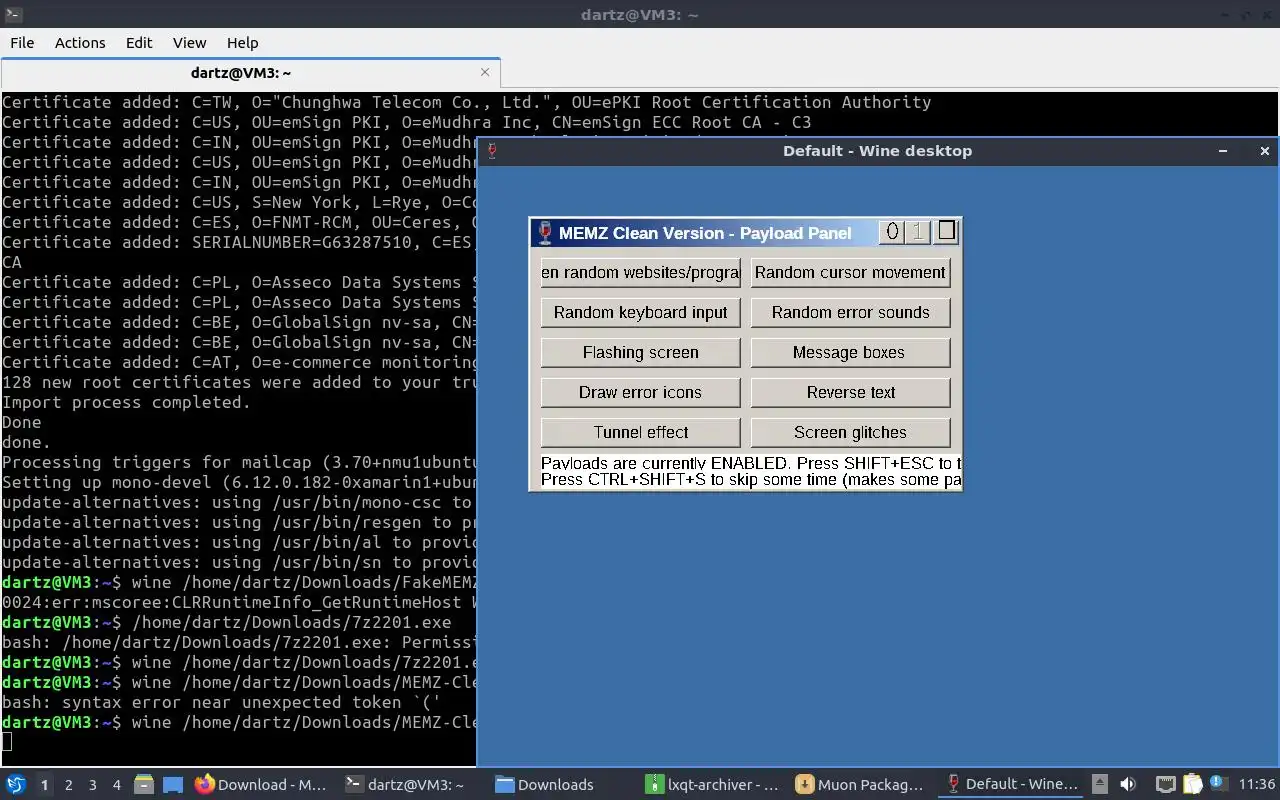Click the Default - Wine desktop taskbar entry

pos(1011,785)
